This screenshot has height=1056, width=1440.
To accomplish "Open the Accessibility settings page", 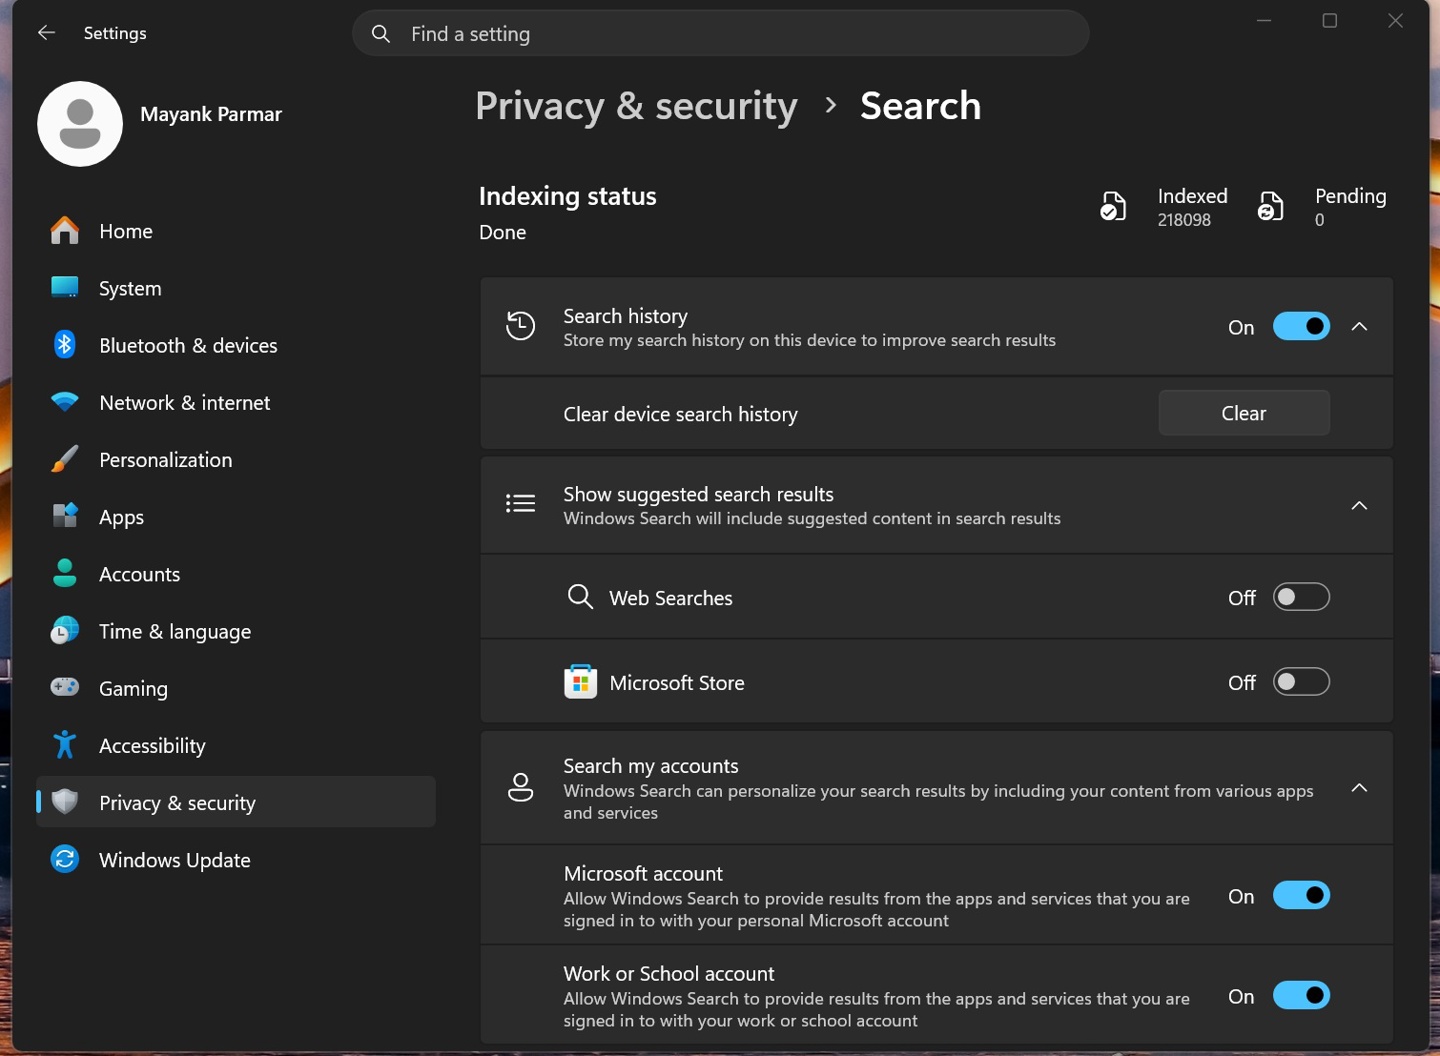I will click(236, 745).
